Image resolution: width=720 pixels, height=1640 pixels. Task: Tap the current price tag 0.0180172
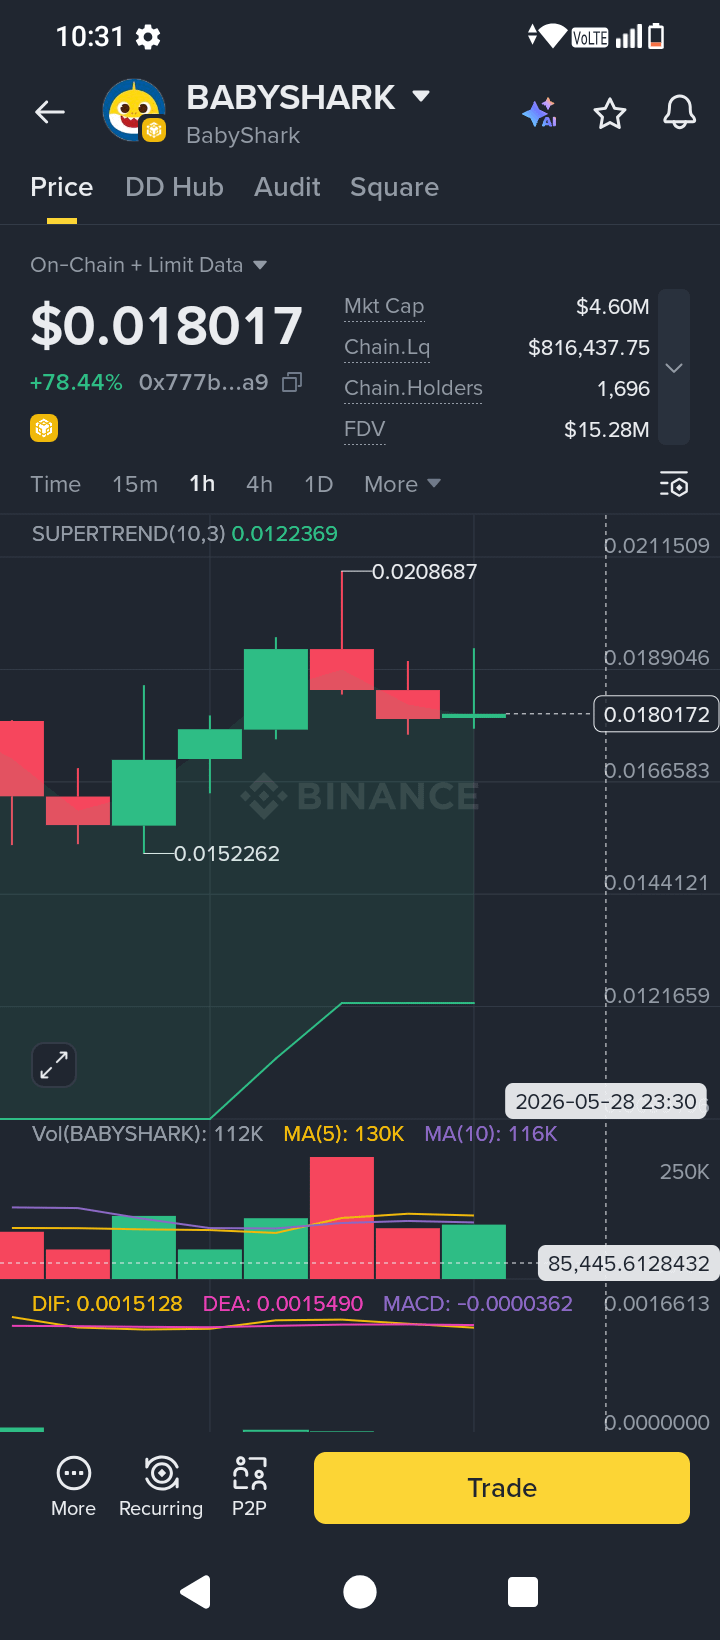(656, 714)
